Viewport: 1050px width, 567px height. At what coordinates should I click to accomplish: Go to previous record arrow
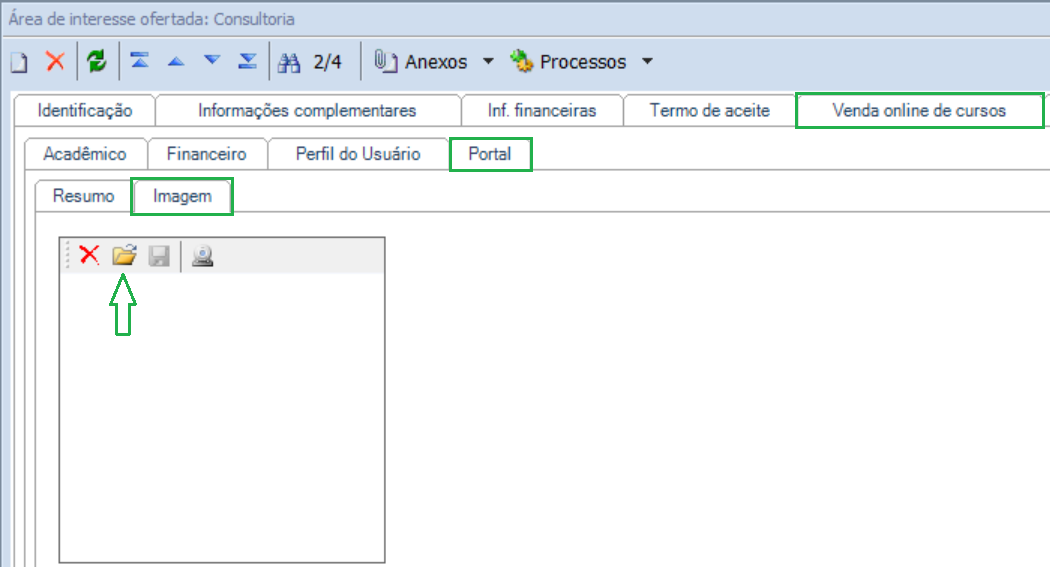pyautogui.click(x=175, y=62)
